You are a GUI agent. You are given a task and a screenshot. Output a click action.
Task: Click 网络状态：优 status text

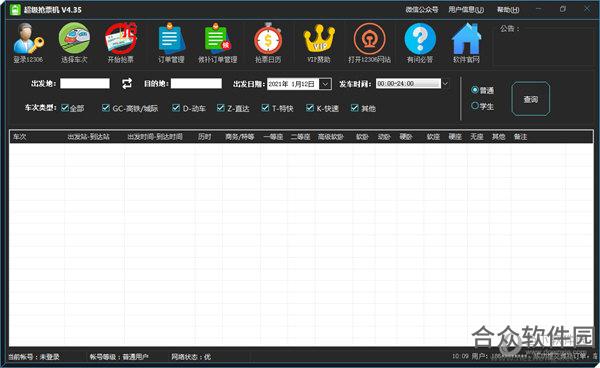pos(191,357)
